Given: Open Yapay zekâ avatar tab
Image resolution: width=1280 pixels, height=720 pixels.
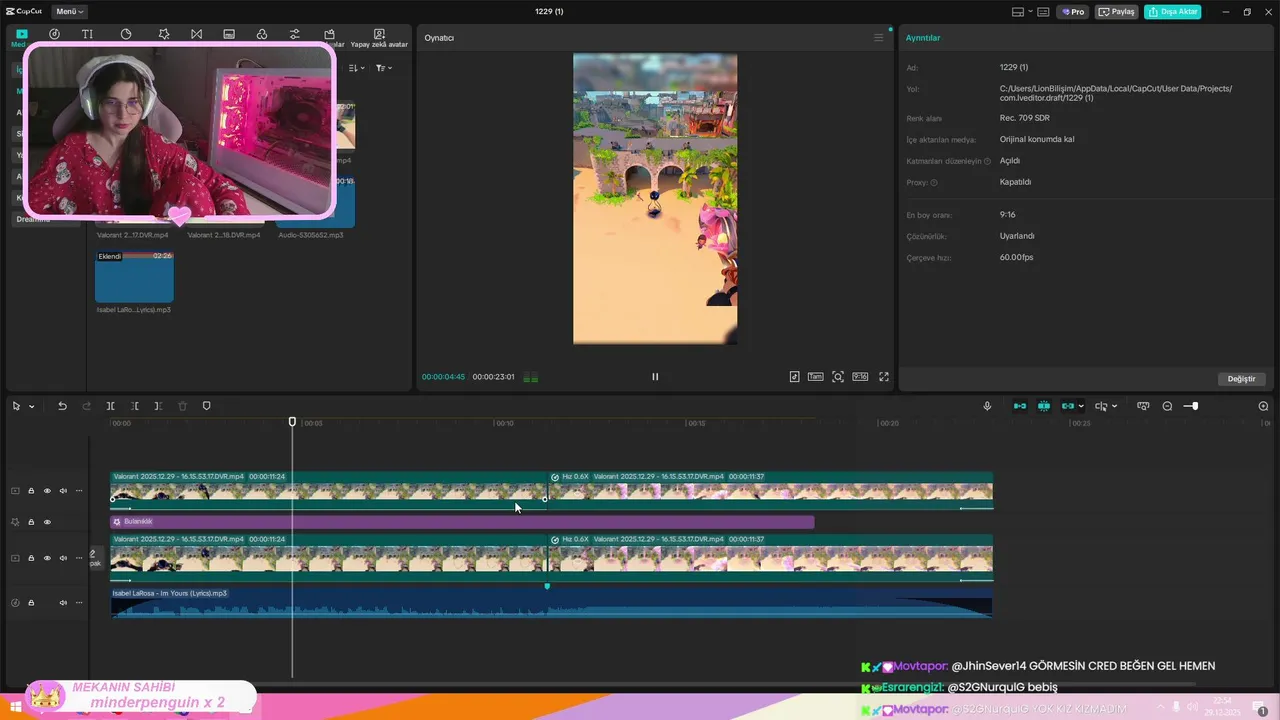Looking at the screenshot, I should click(379, 38).
